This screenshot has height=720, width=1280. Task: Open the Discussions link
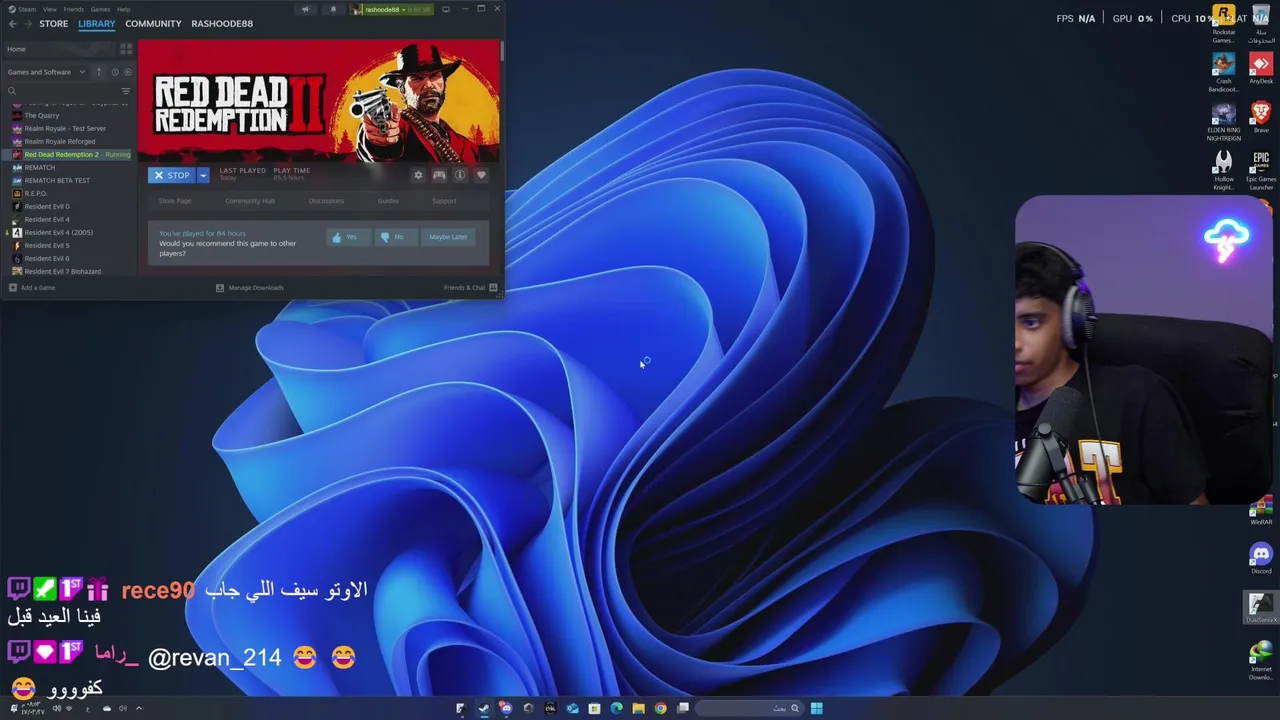[x=326, y=201]
